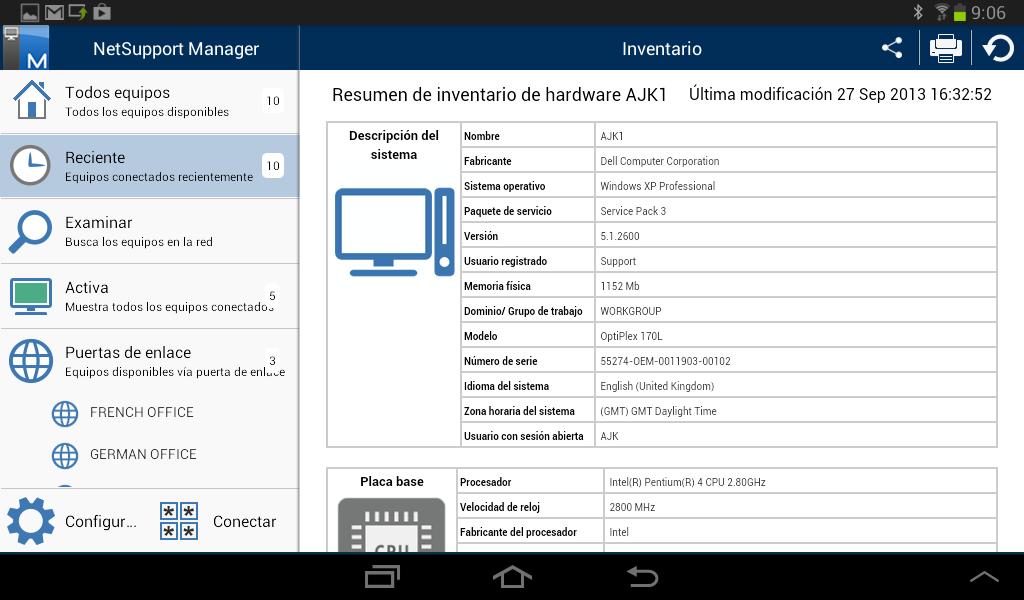The height and width of the screenshot is (600, 1024).
Task: Select '1152 Mb' memory value
Action: [x=620, y=286]
